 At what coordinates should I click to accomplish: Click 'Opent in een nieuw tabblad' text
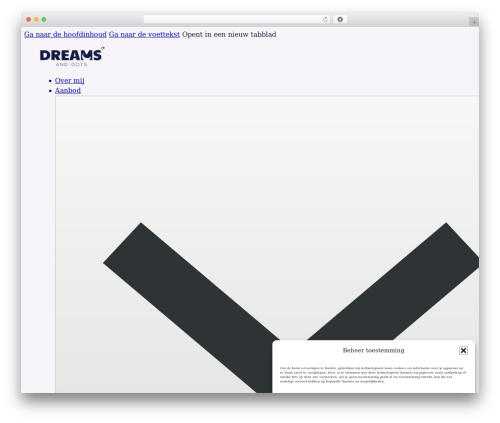click(229, 34)
